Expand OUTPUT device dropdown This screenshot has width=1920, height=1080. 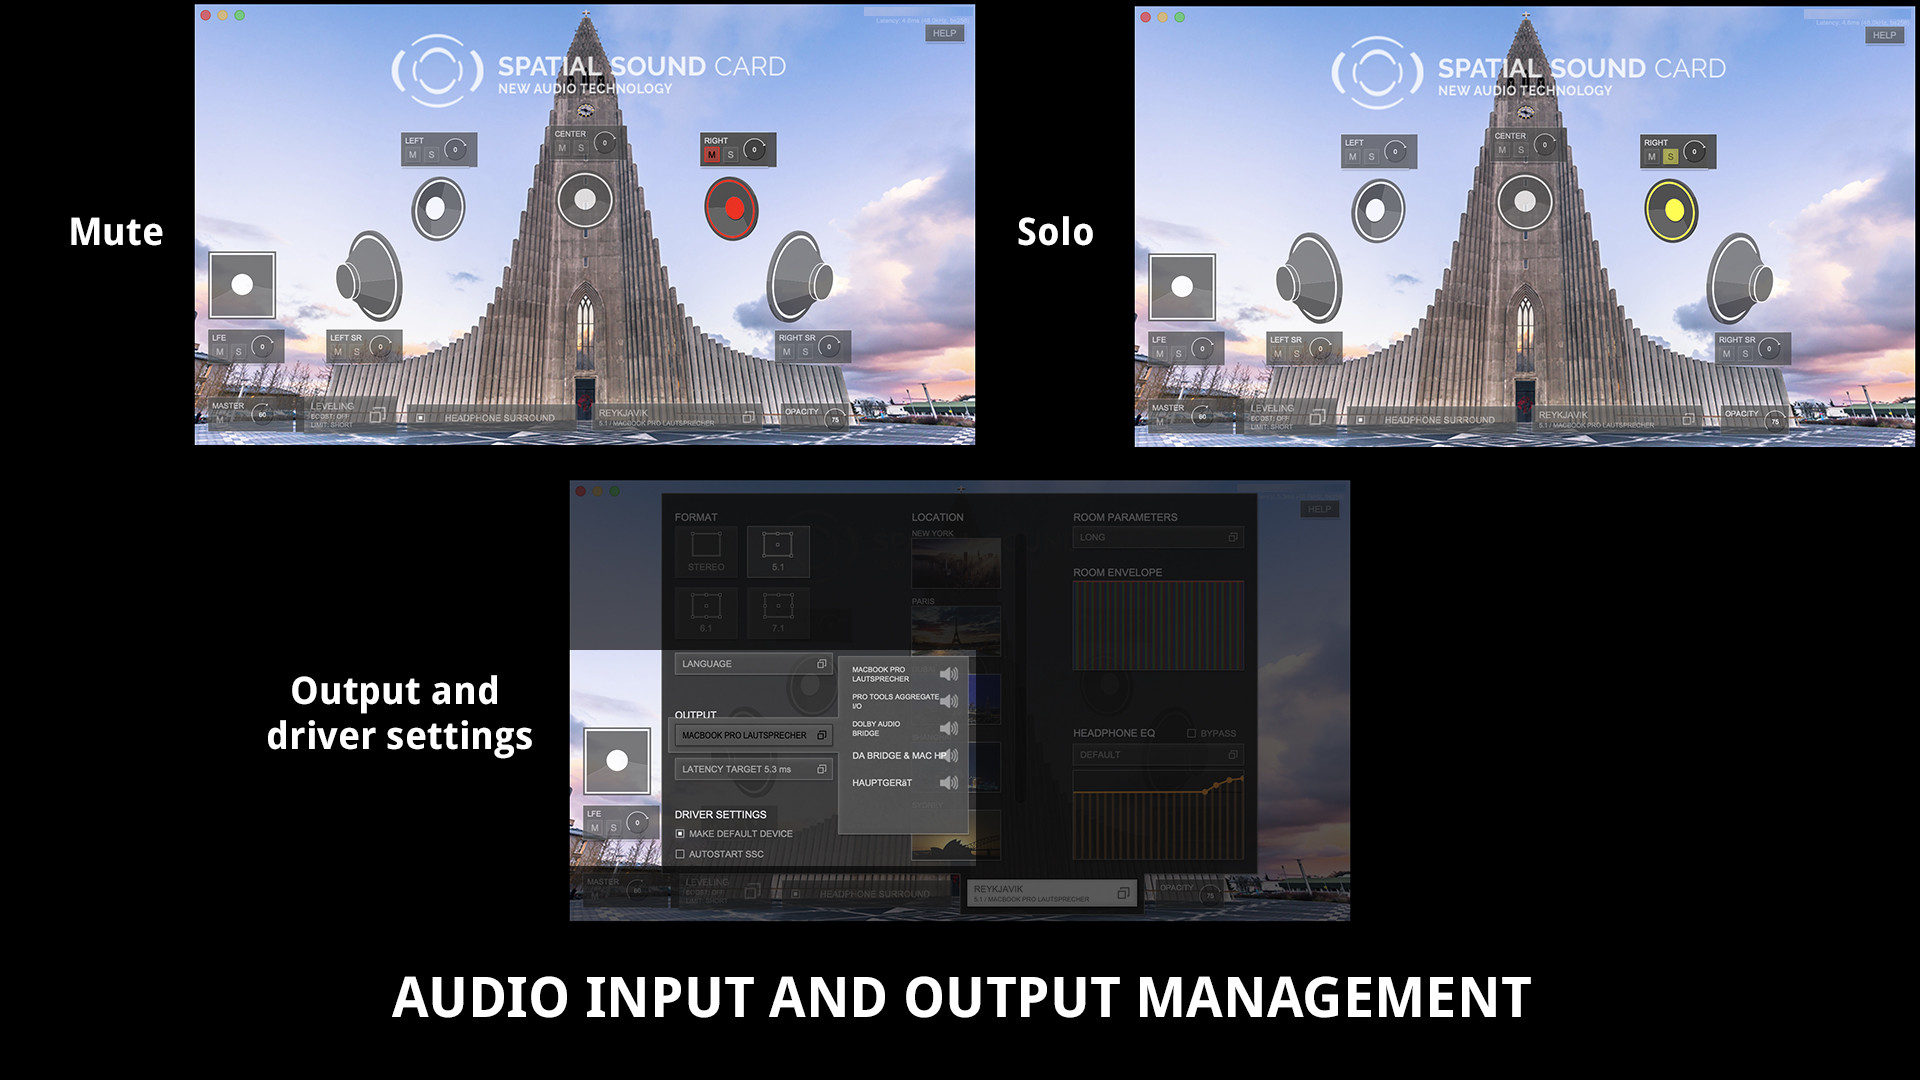click(819, 735)
